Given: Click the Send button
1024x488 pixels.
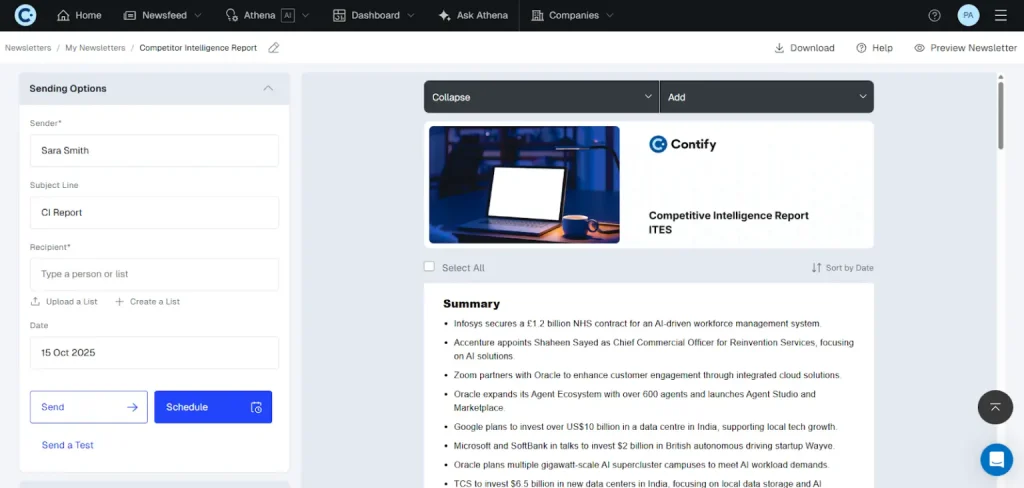Looking at the screenshot, I should (89, 407).
